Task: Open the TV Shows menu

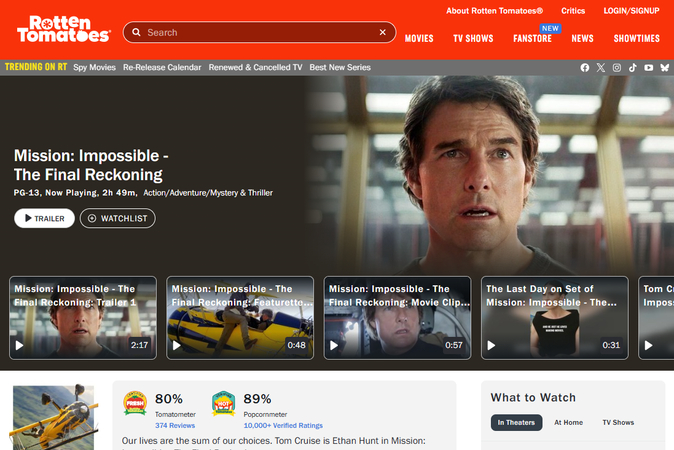Action: 473,38
